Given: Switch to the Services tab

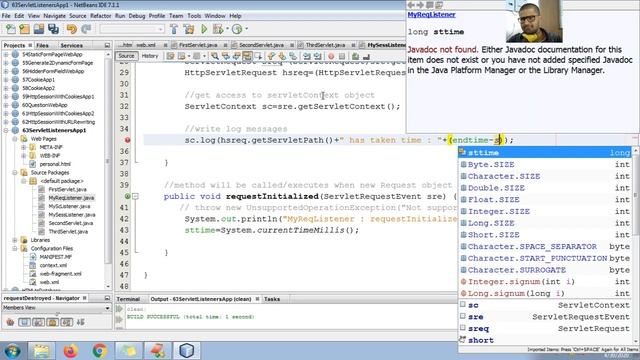Looking at the screenshot, I should pos(71,45).
